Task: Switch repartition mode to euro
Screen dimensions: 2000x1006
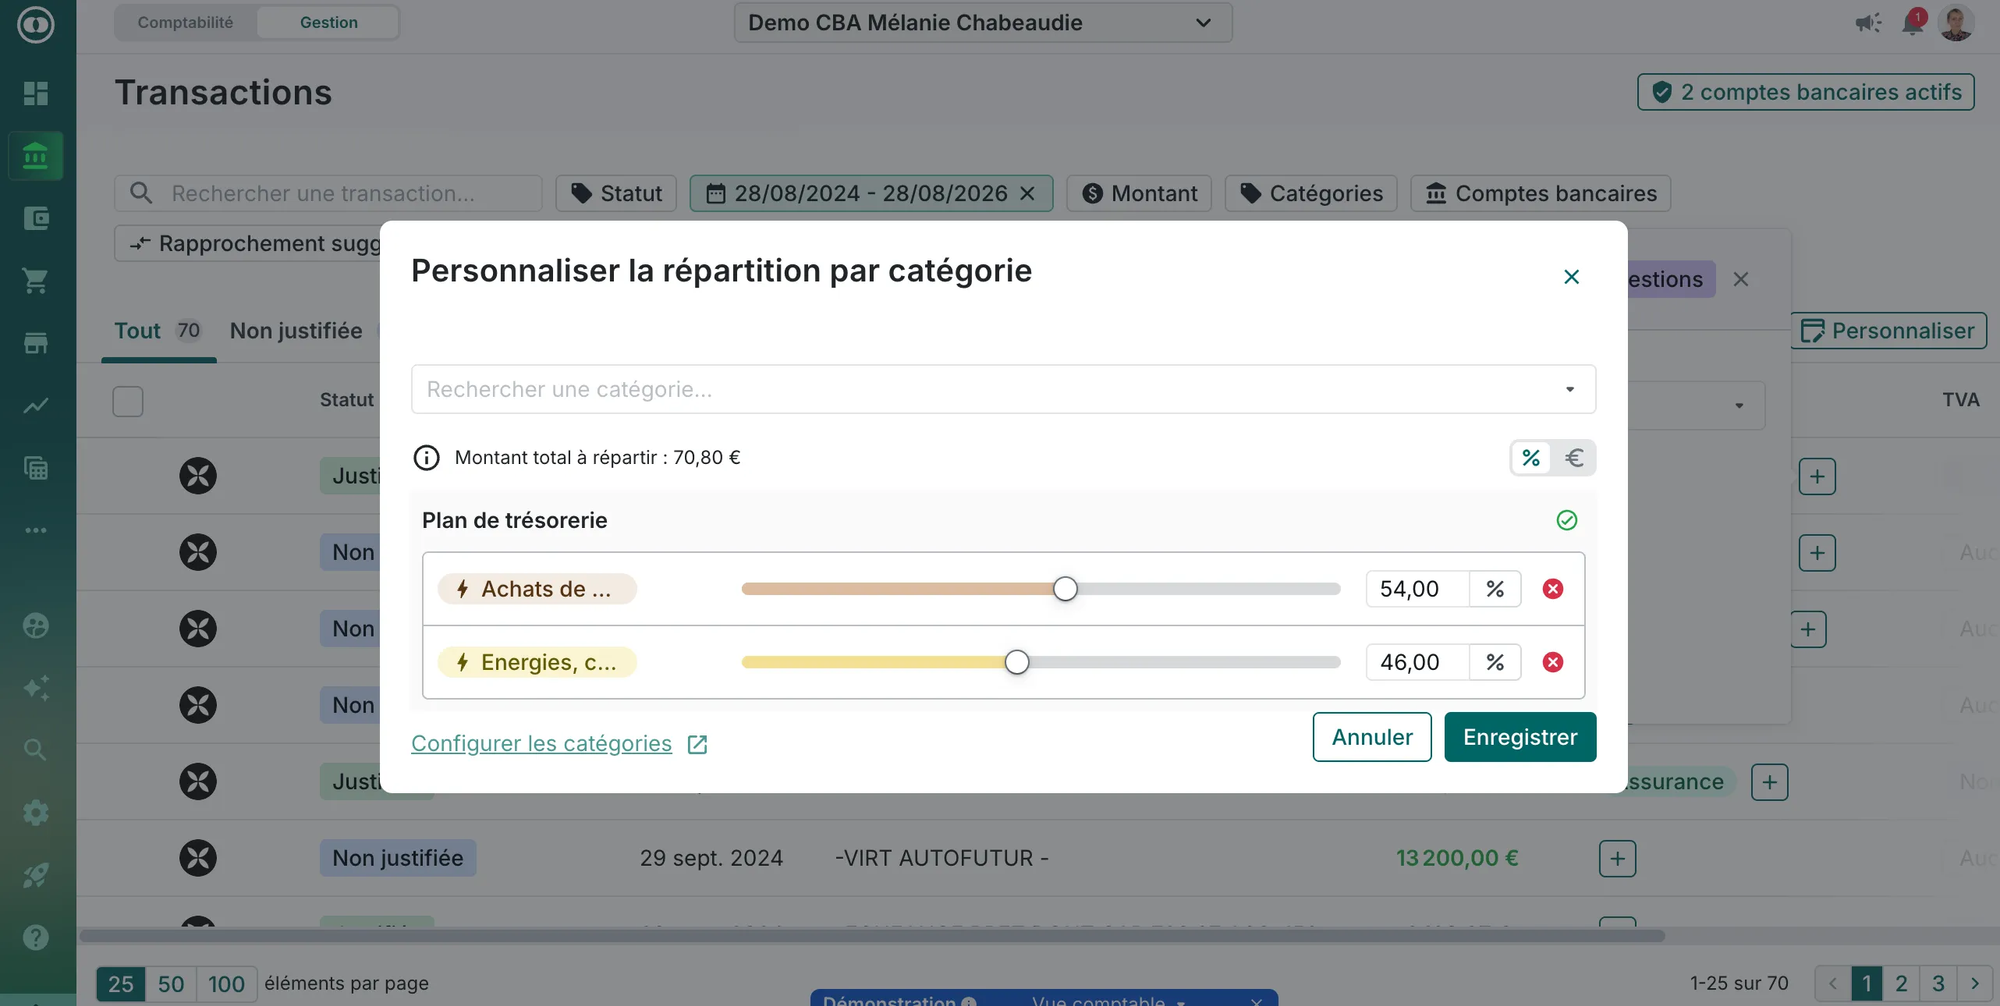Action: click(1574, 458)
